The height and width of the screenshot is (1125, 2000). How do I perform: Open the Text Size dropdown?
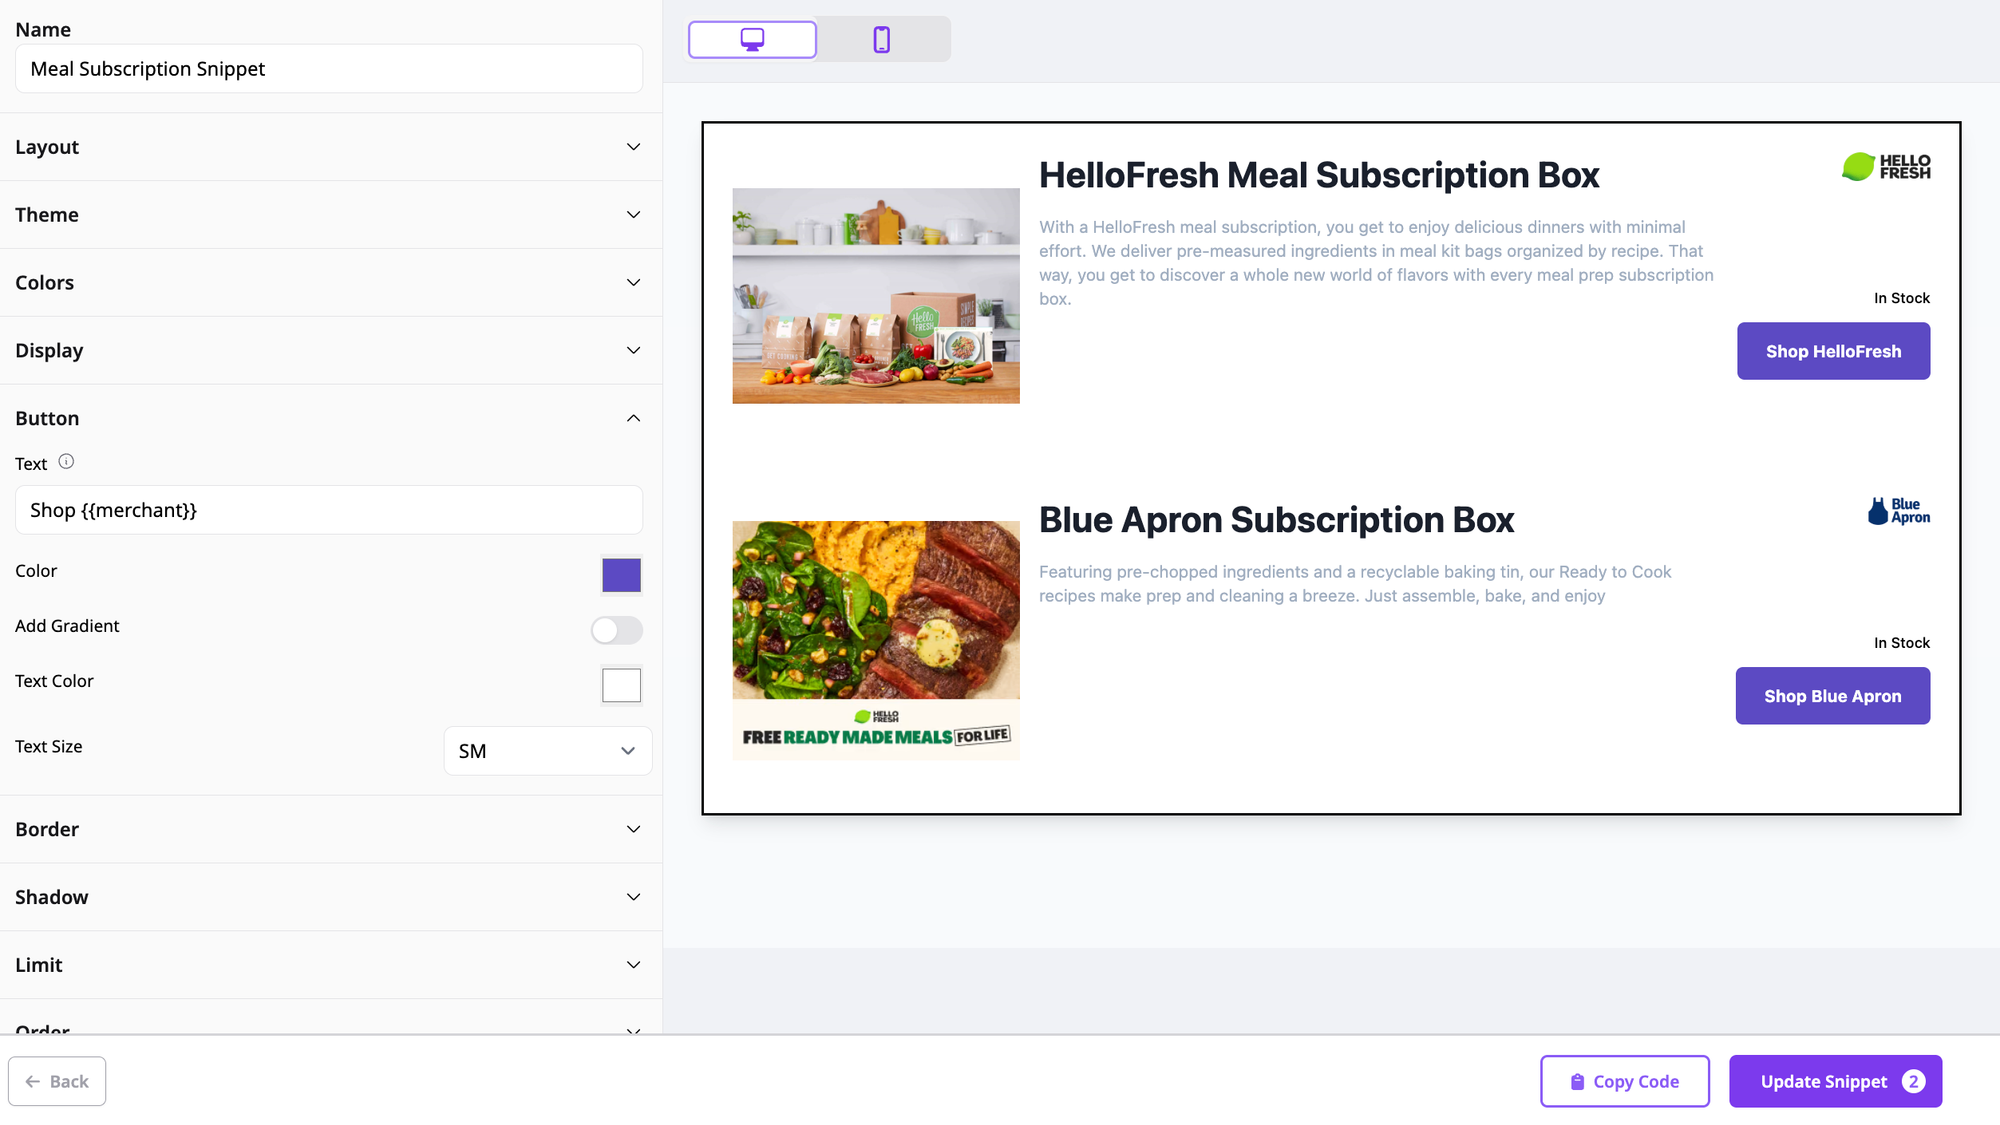pyautogui.click(x=547, y=751)
